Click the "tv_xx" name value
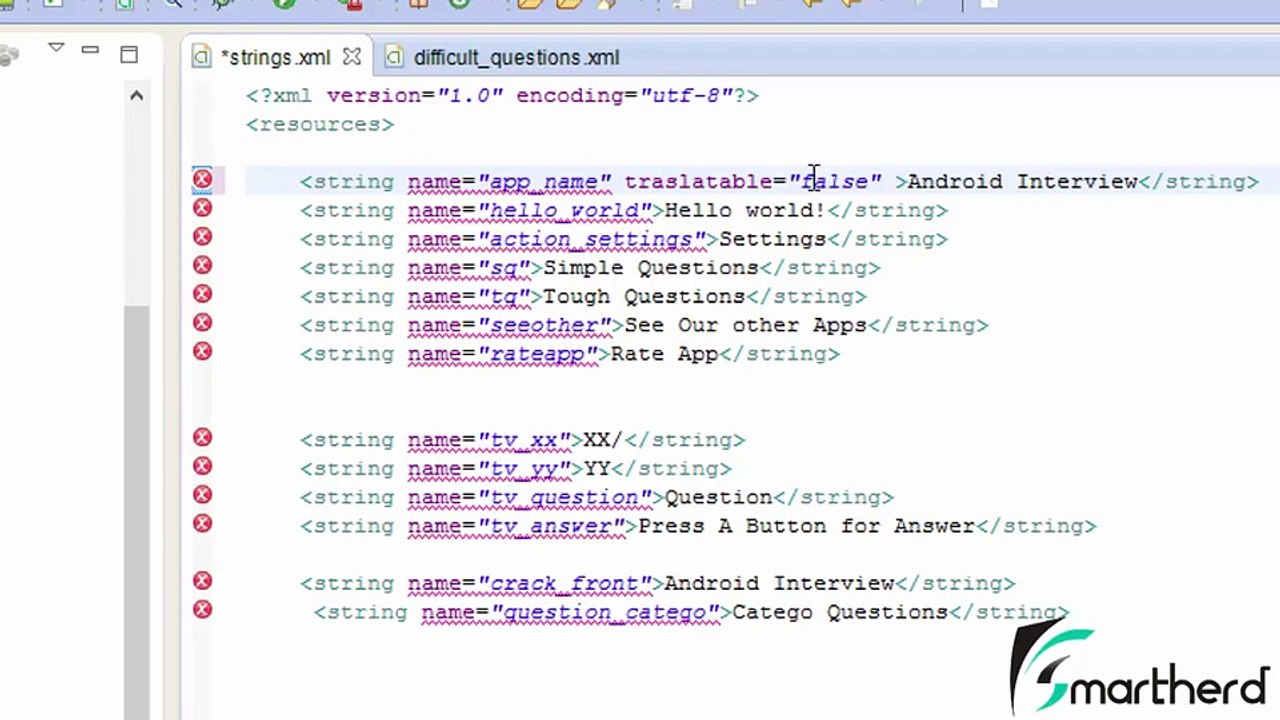 524,441
